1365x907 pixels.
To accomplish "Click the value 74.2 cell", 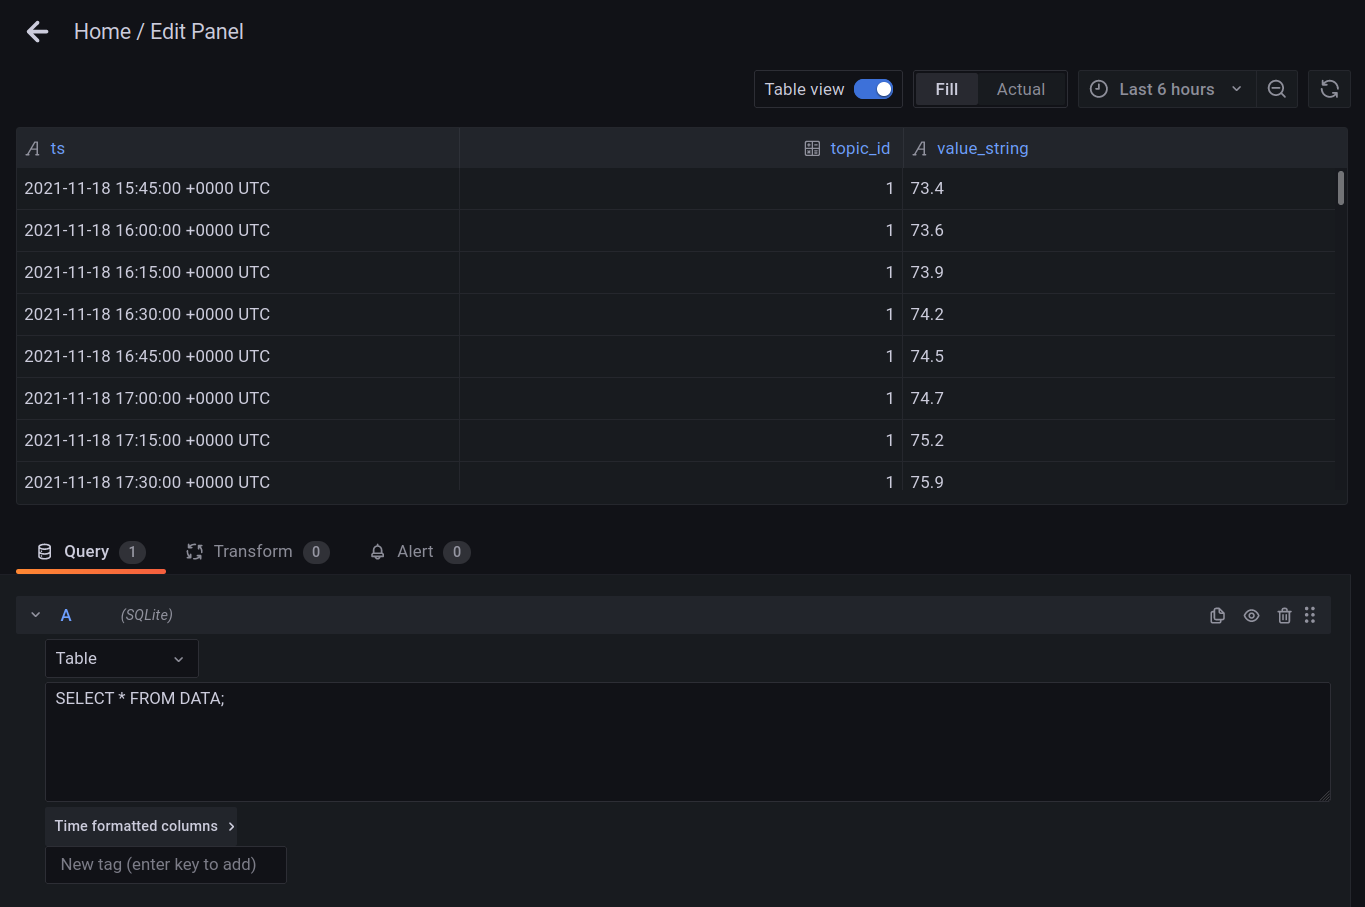I will (1118, 314).
